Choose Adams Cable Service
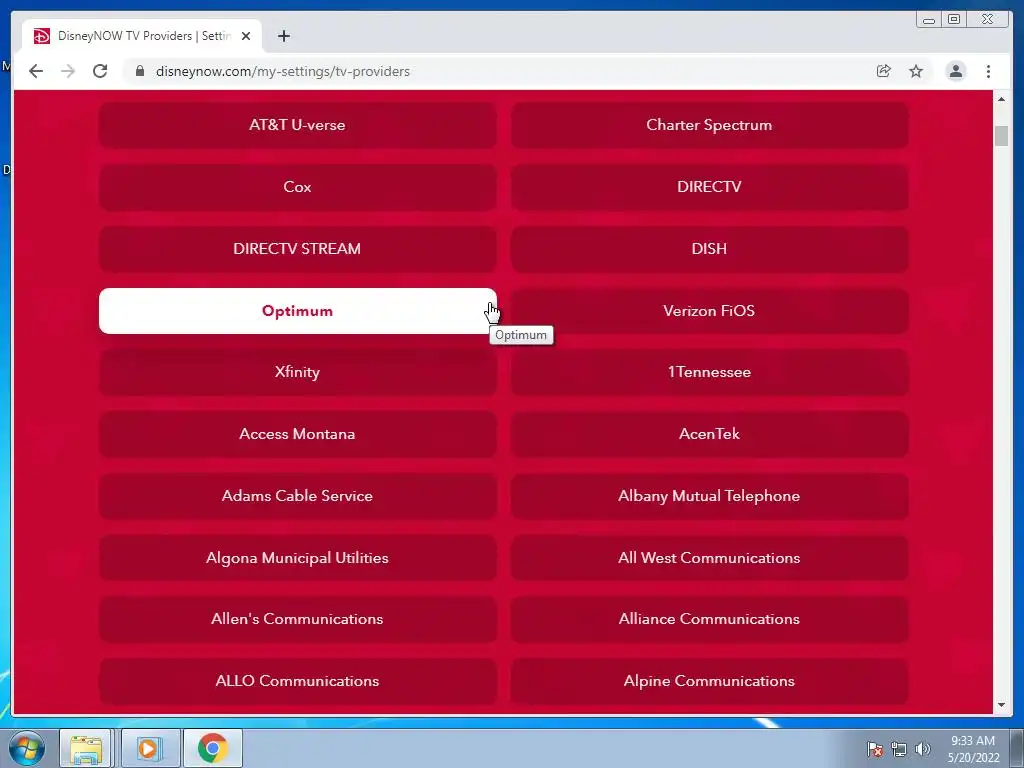This screenshot has height=768, width=1024. [297, 496]
